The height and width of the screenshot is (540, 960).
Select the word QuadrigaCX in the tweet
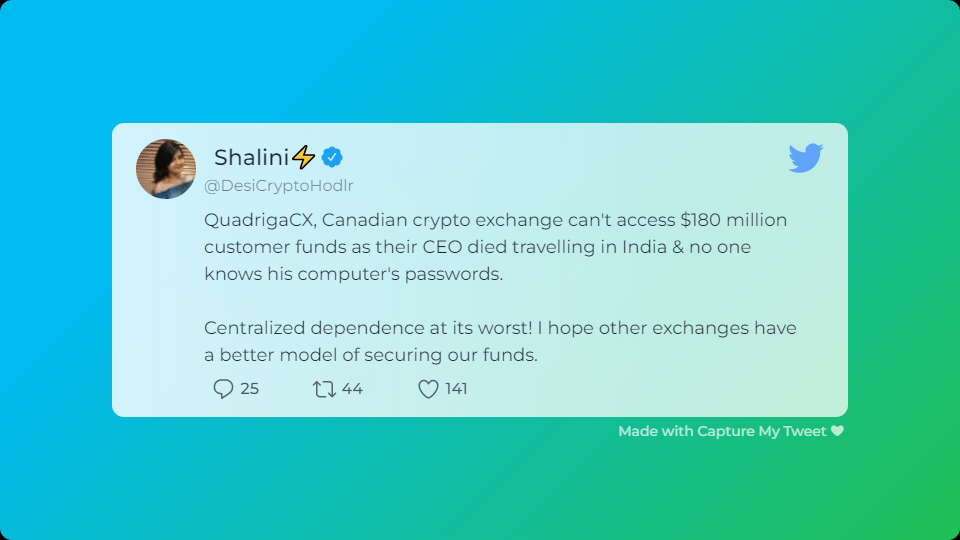click(260, 220)
